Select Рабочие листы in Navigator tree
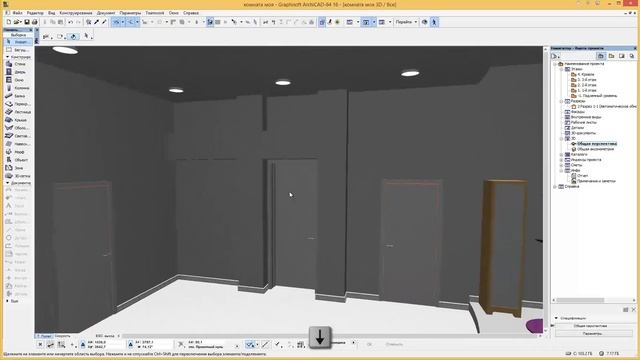Screen dimensions: 640x360 583,122
